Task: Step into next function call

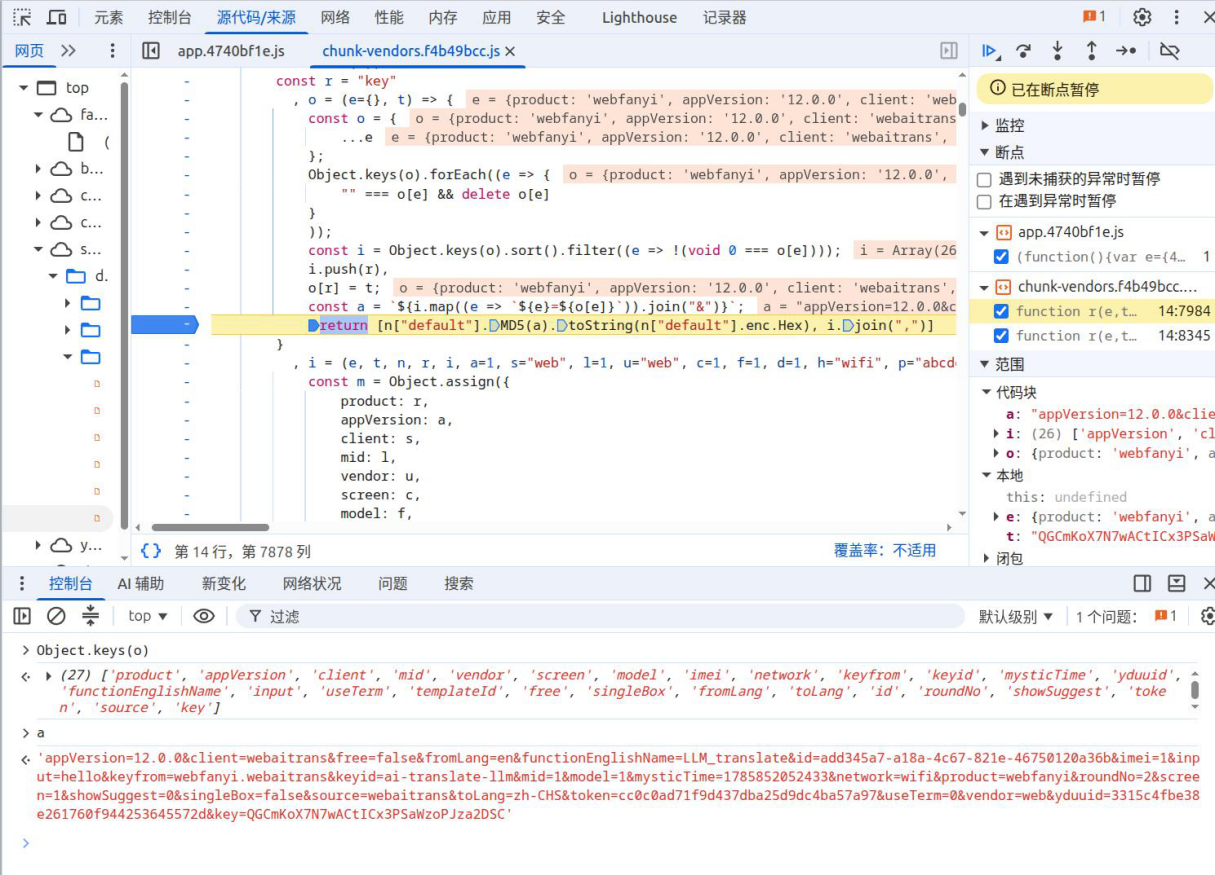Action: coord(1057,51)
